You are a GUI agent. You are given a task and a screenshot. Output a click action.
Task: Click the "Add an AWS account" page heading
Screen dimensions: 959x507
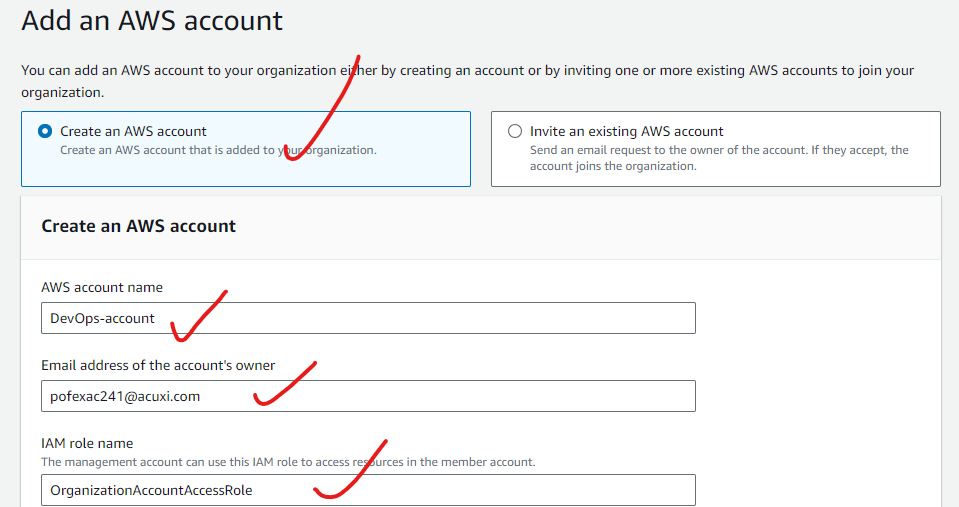[152, 20]
